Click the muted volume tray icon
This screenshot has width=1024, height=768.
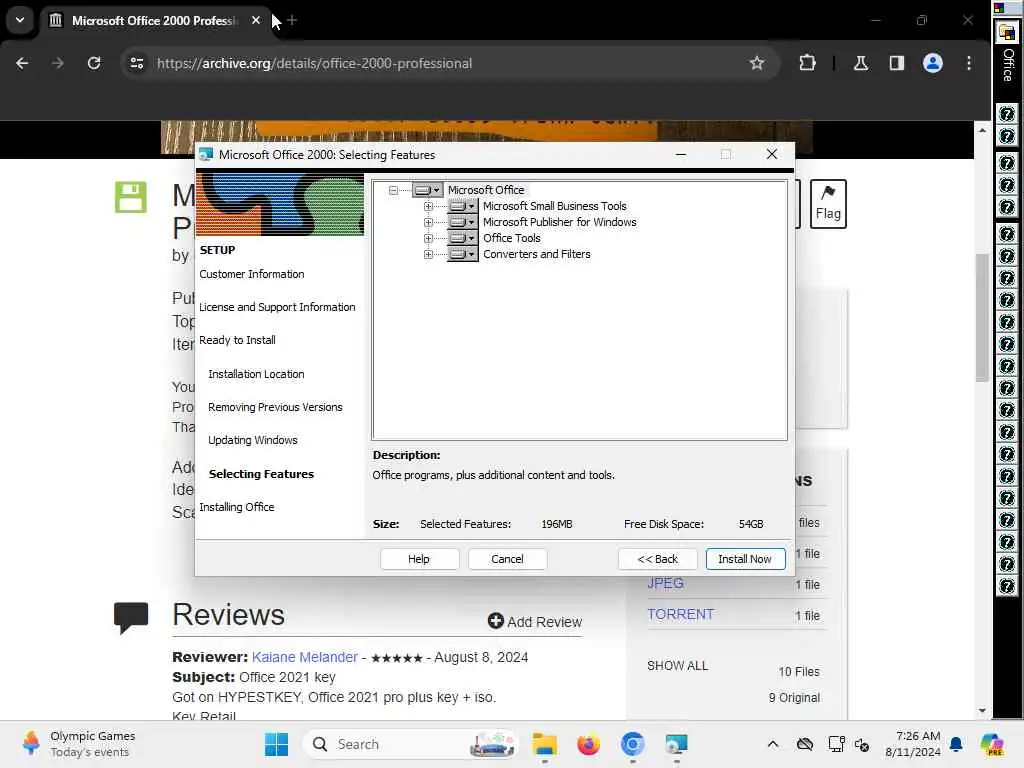pos(861,744)
